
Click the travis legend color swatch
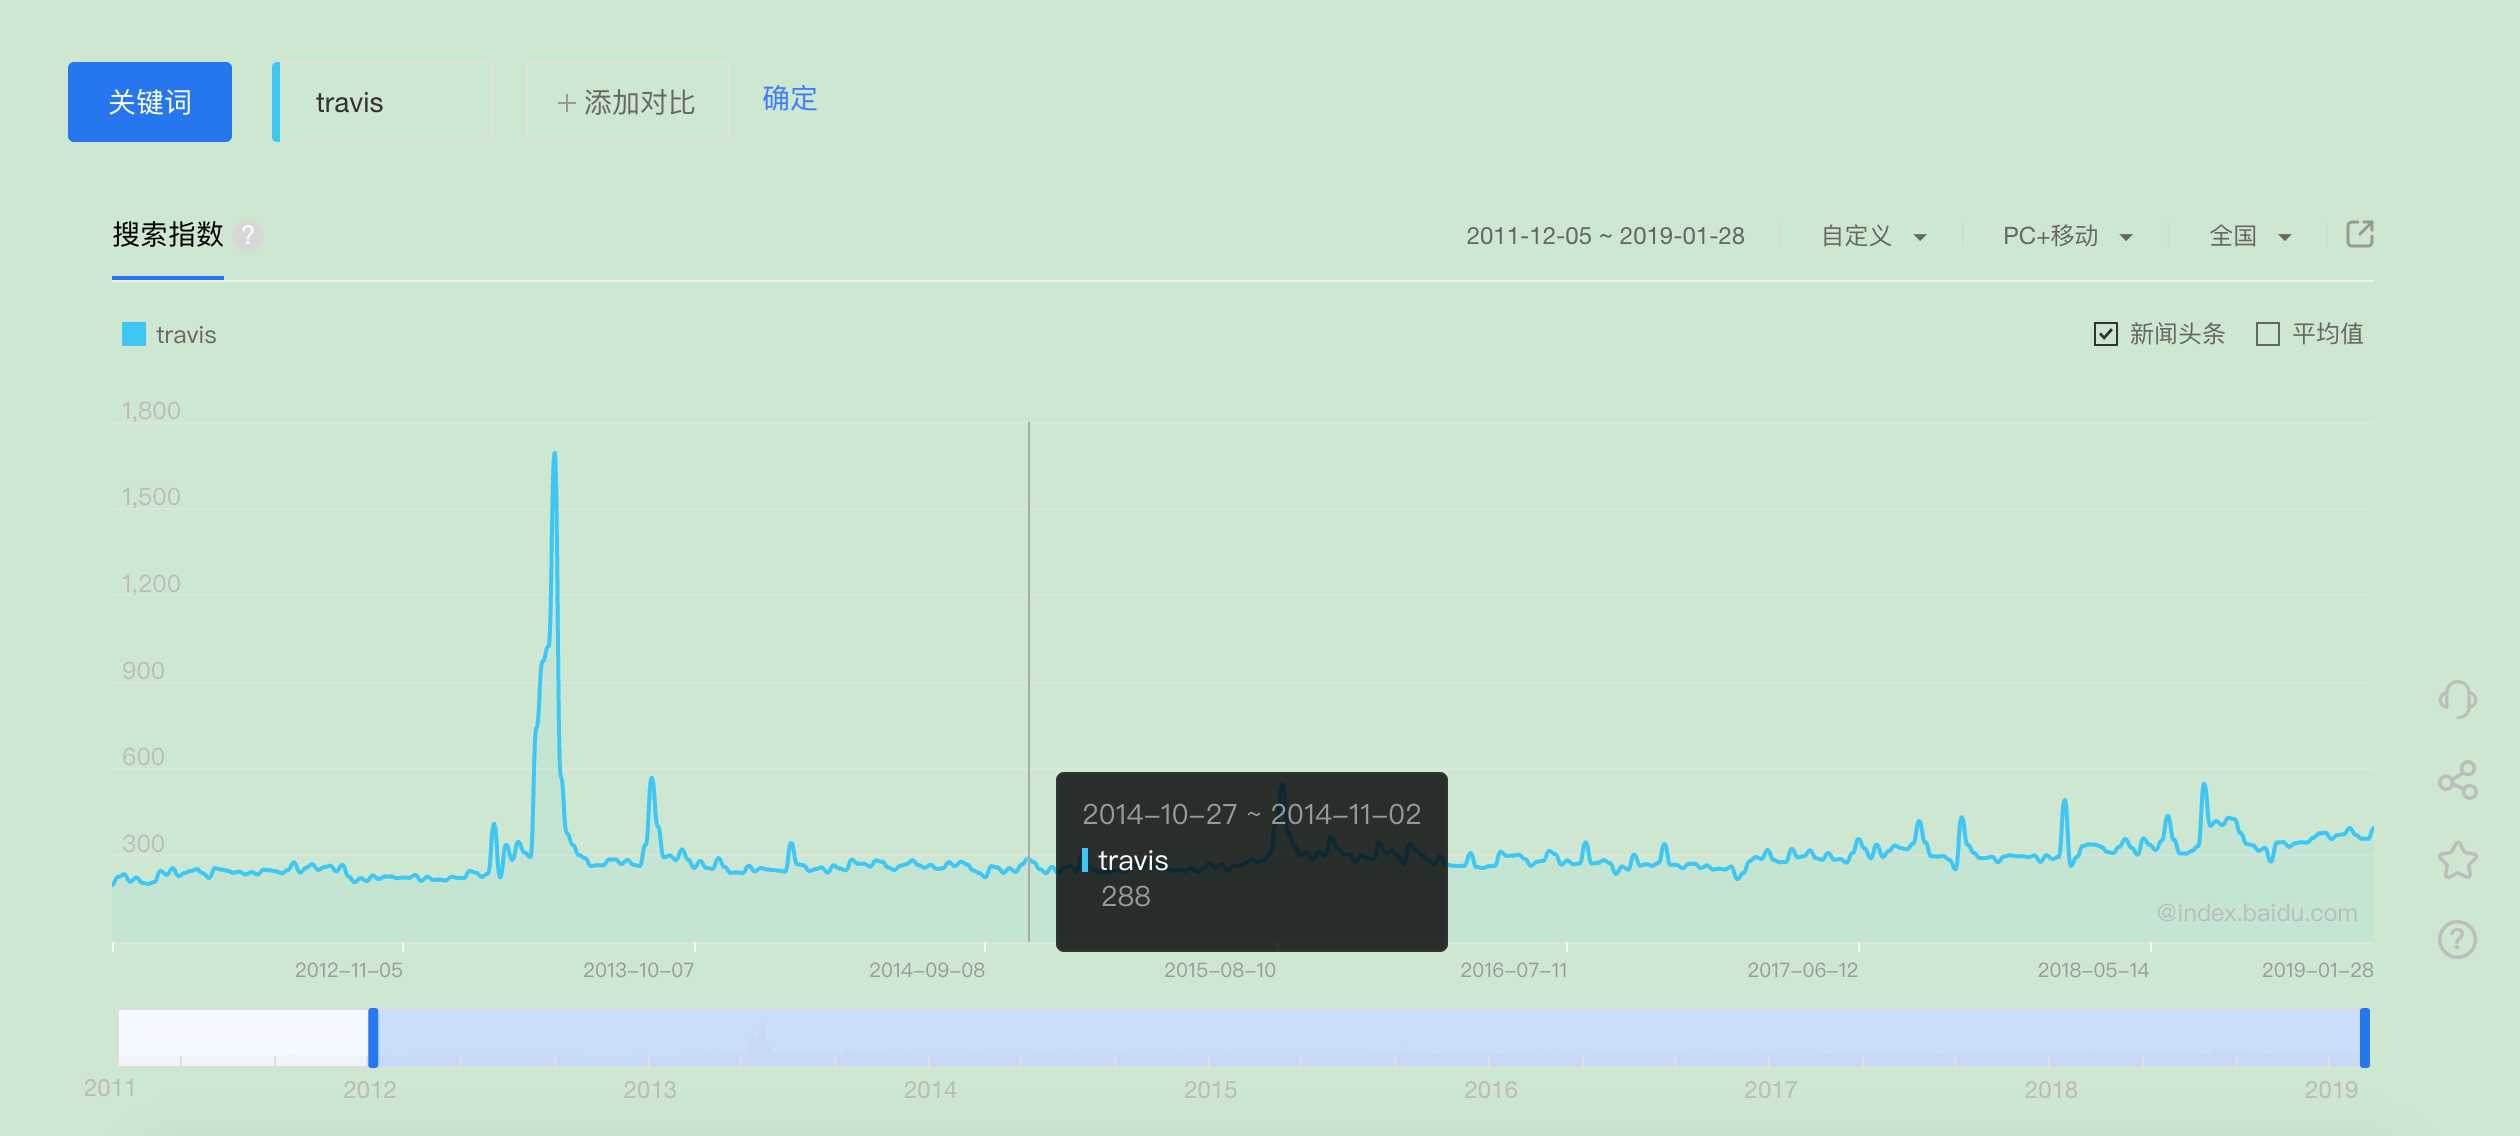click(134, 334)
